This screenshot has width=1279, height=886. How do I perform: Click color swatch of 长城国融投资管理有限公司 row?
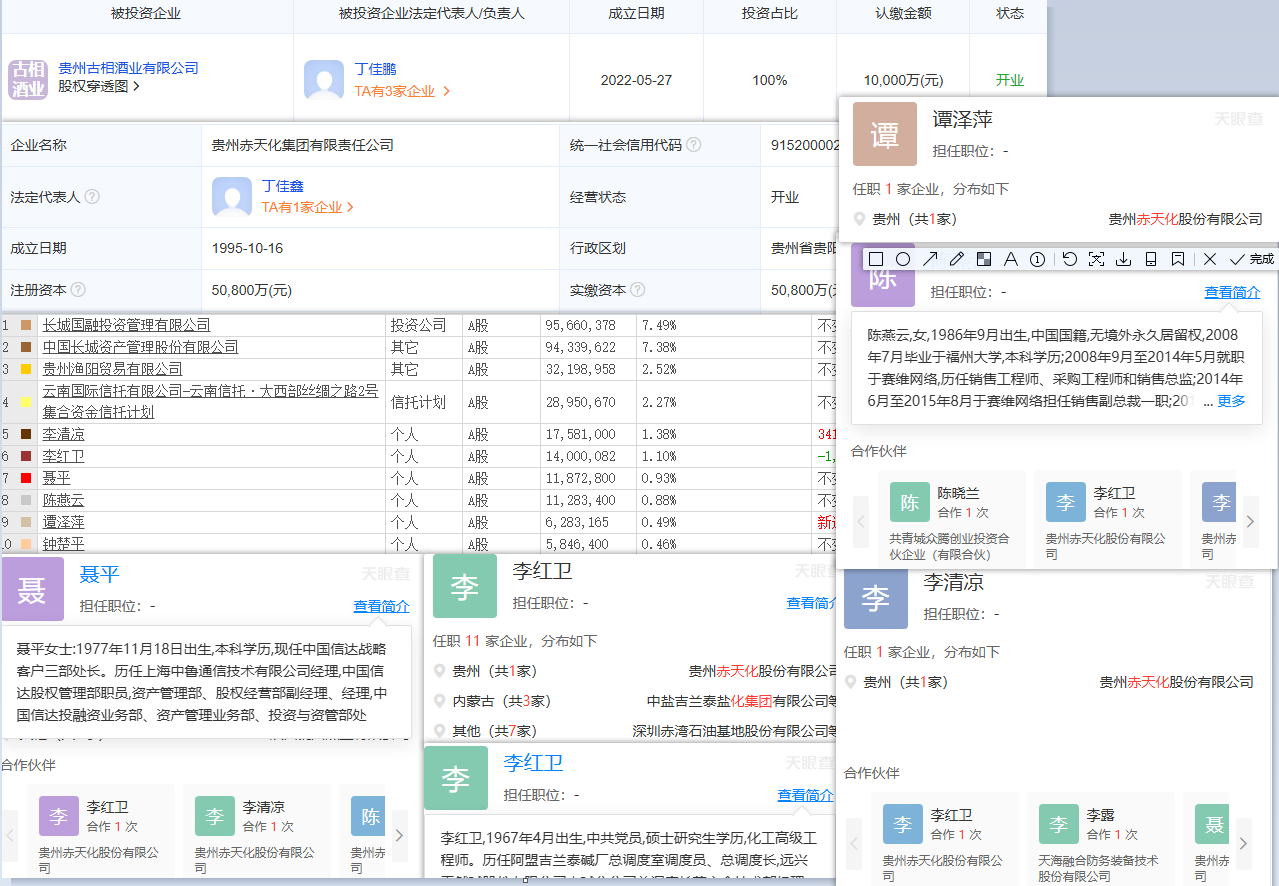(x=25, y=325)
